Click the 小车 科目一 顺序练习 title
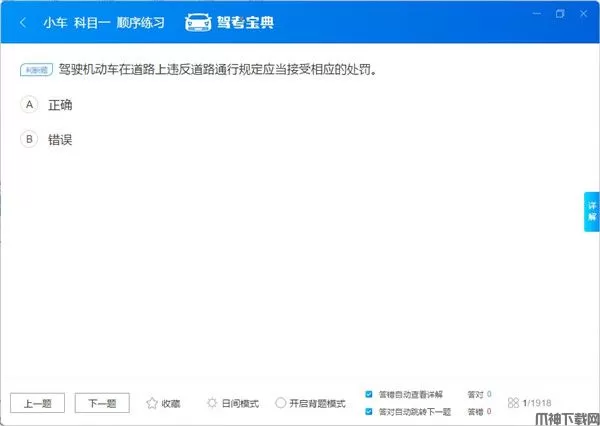 (104, 23)
